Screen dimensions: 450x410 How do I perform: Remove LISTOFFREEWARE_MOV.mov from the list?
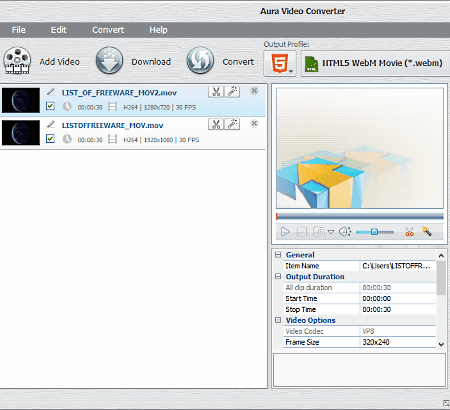click(x=254, y=123)
